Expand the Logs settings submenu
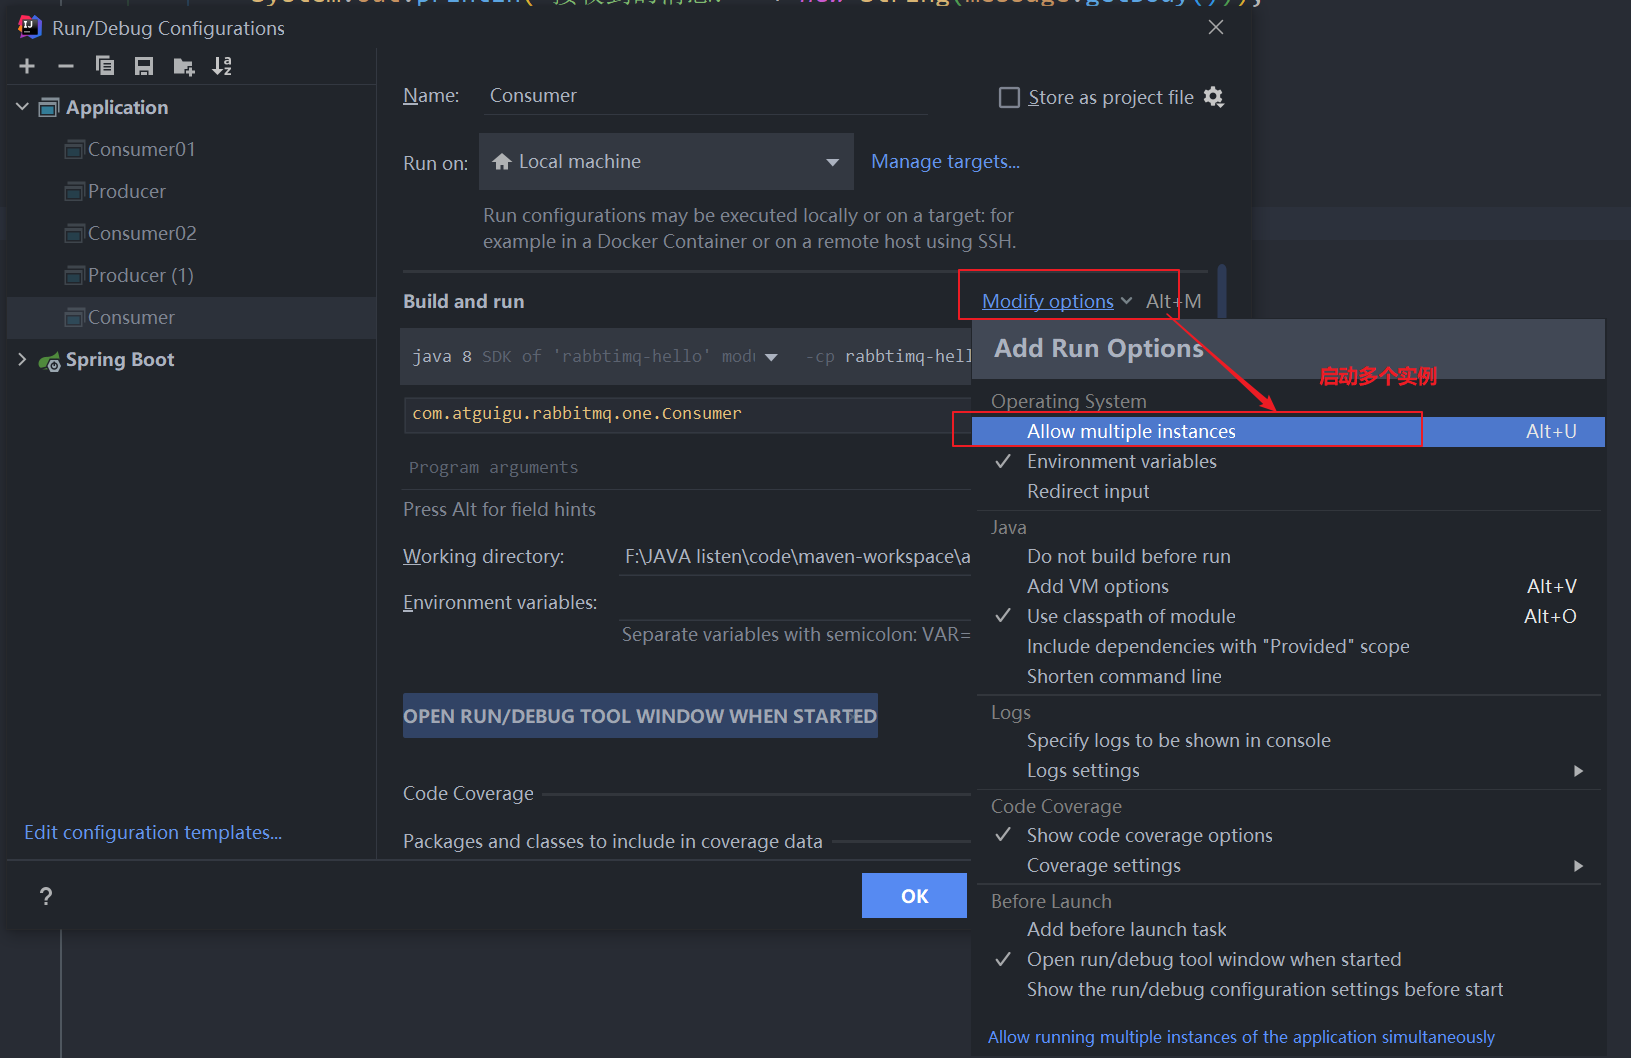1631x1058 pixels. pos(1288,770)
